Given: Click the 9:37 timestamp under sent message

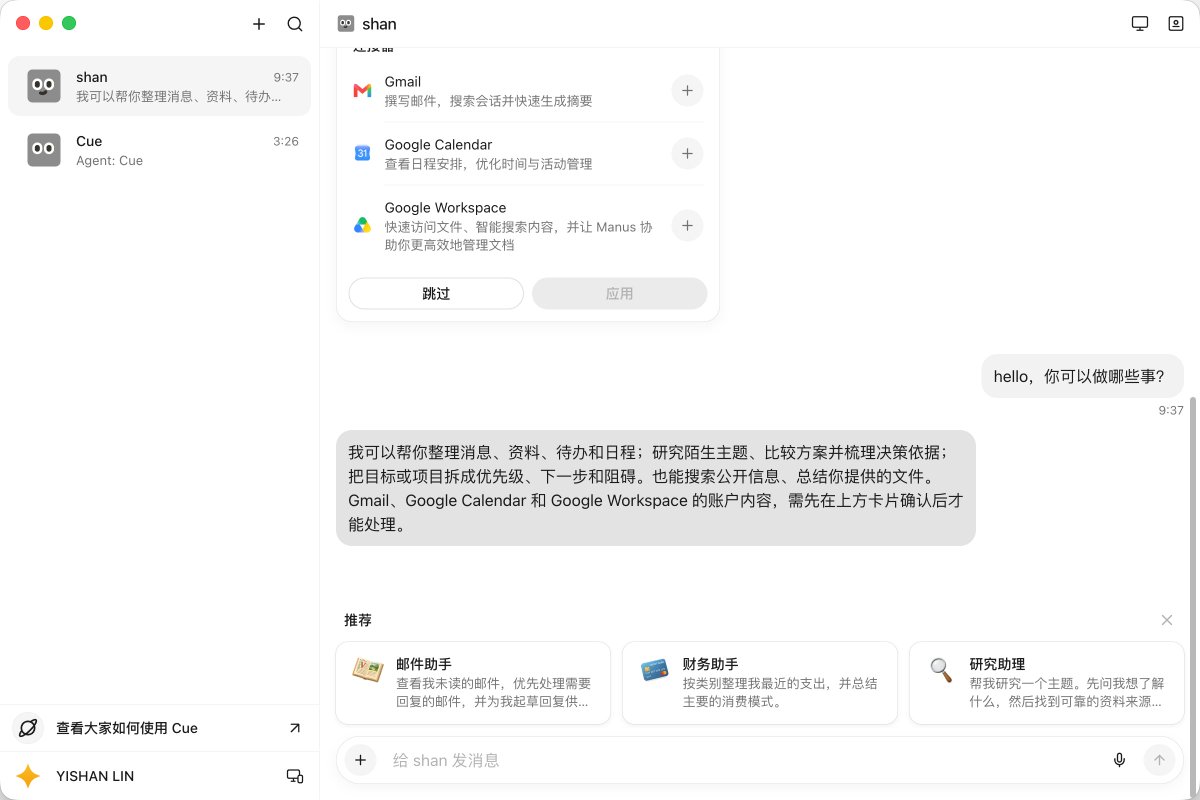Looking at the screenshot, I should point(1171,410).
